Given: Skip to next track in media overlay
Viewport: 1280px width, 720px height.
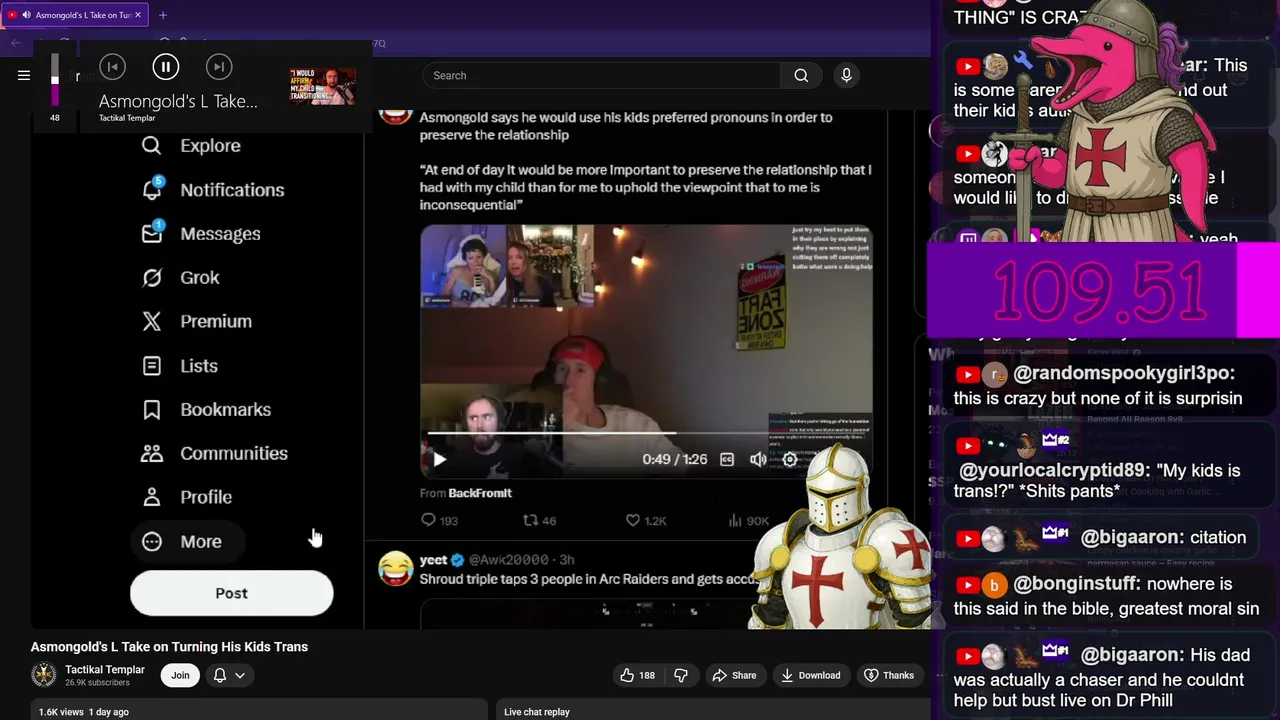Looking at the screenshot, I should 218,67.
